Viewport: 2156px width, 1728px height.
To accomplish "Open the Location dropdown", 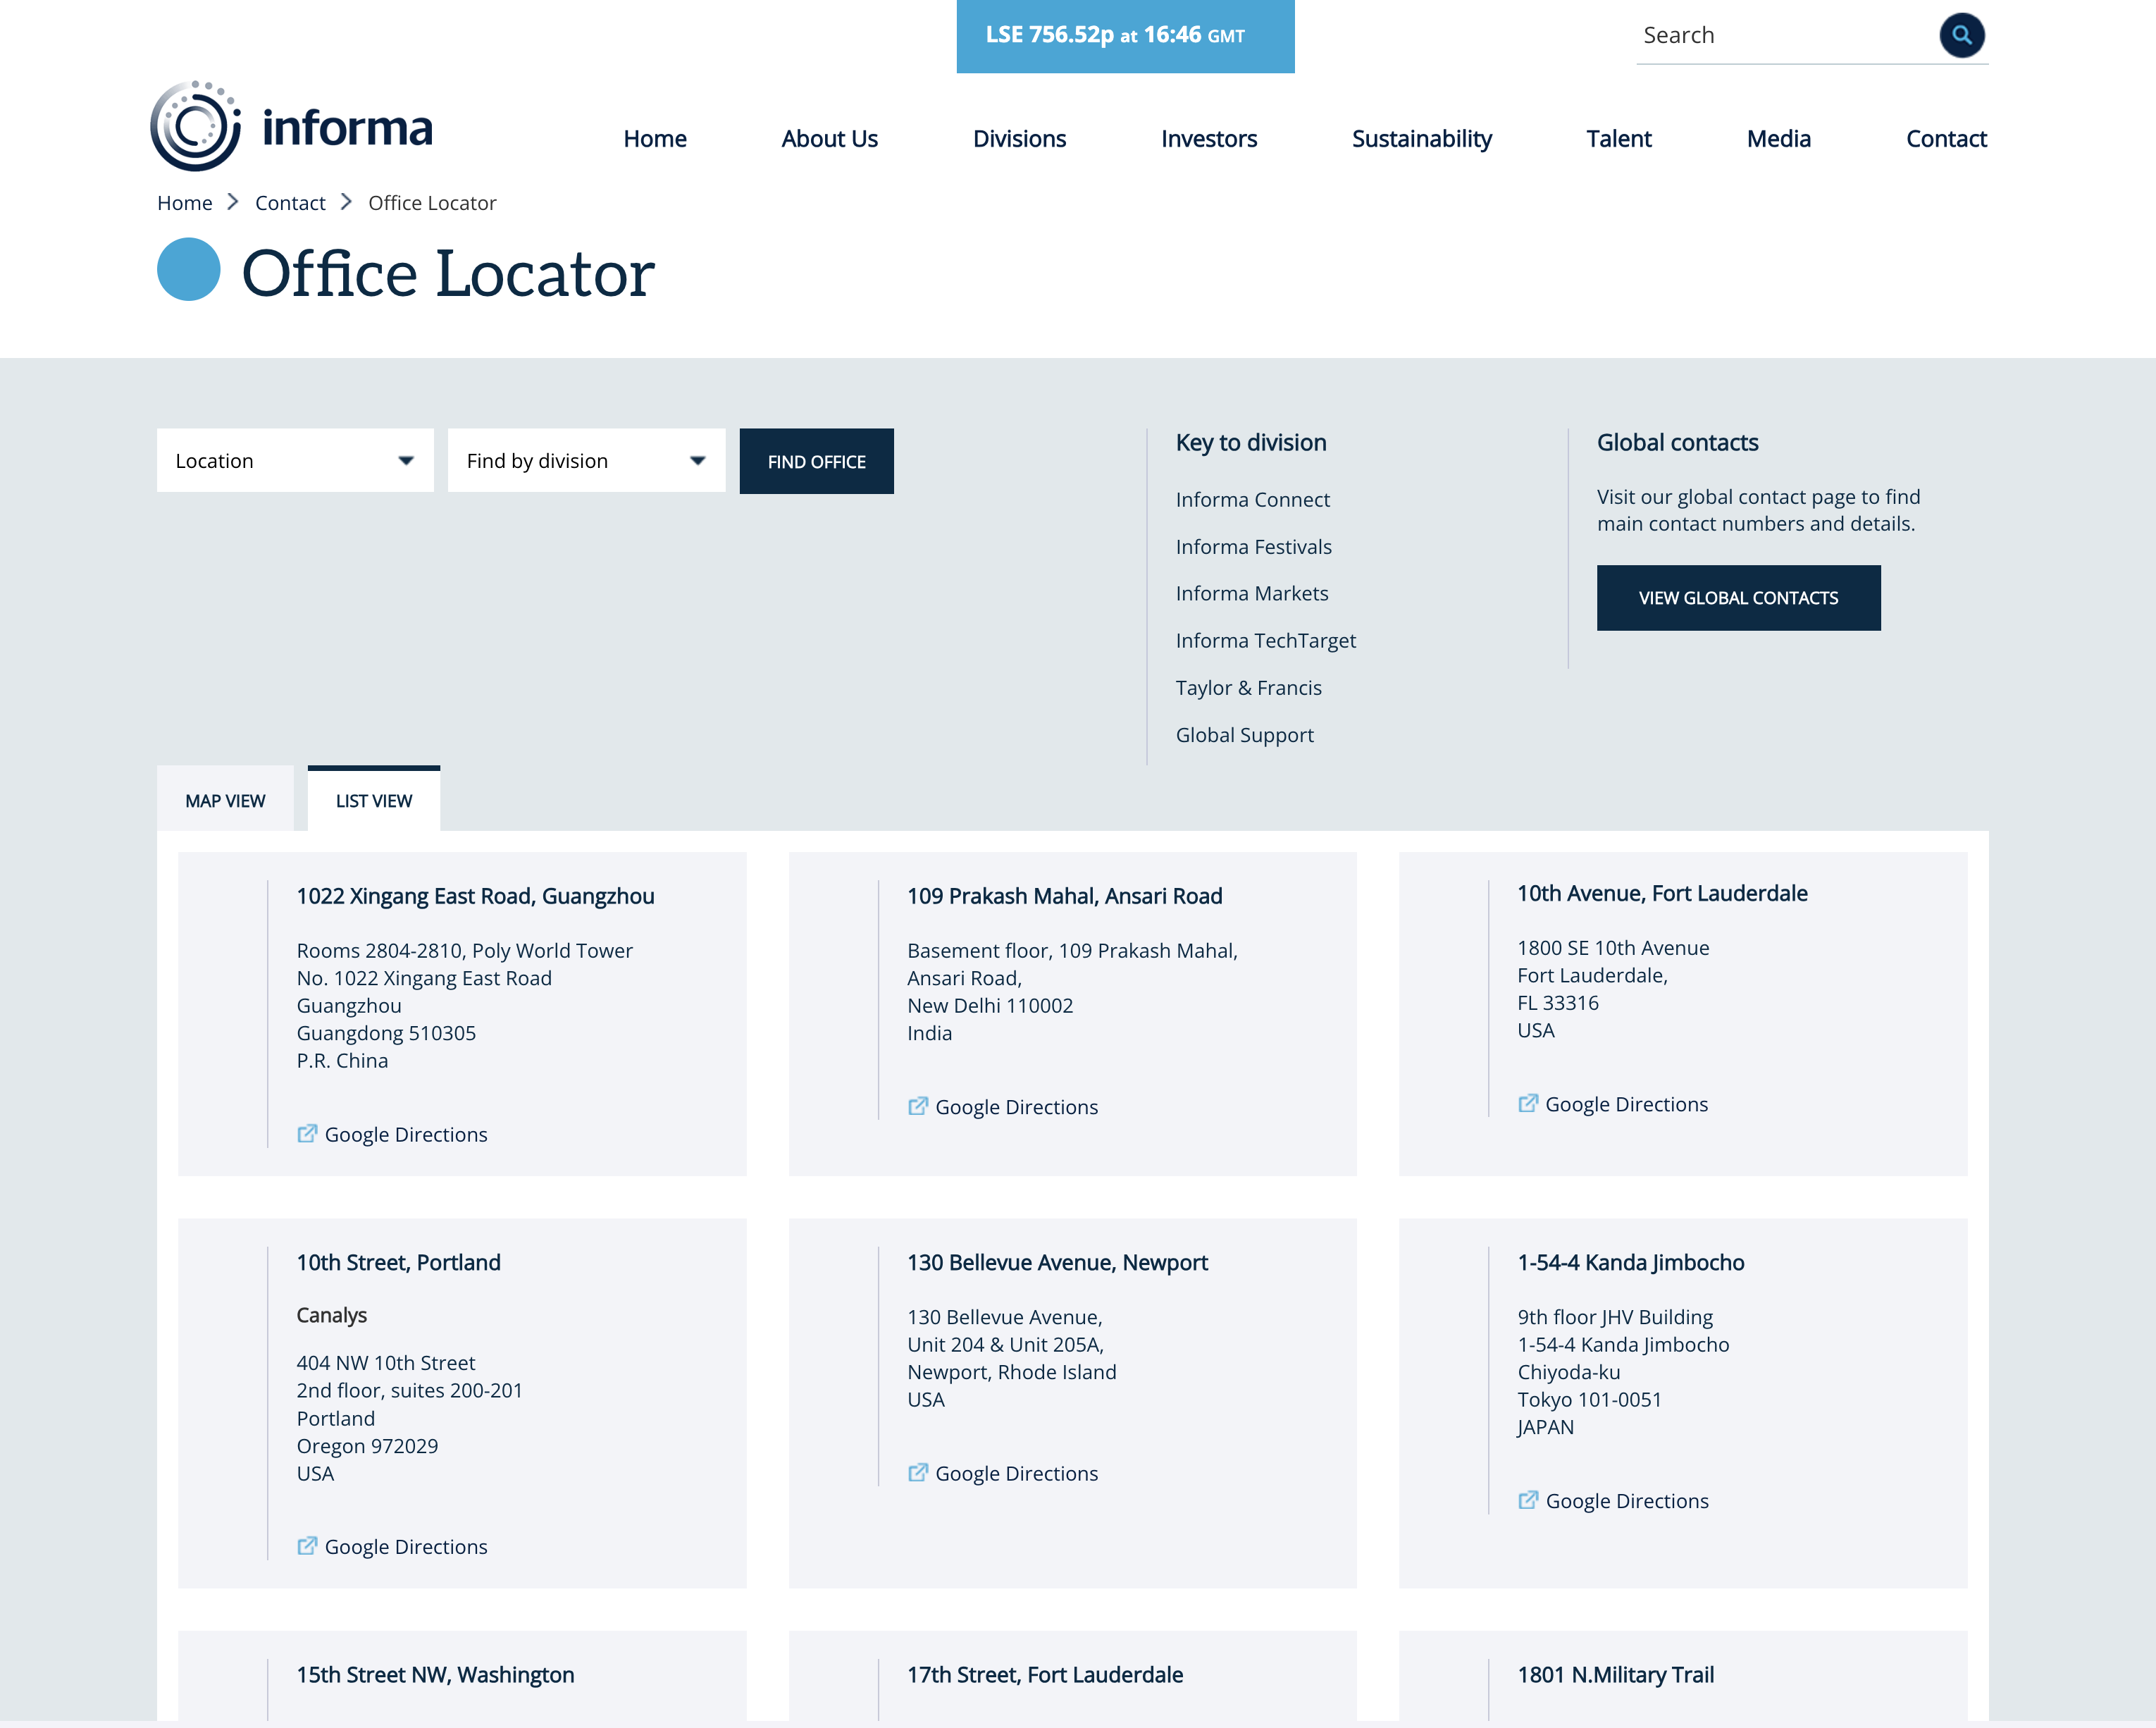I will click(x=295, y=461).
